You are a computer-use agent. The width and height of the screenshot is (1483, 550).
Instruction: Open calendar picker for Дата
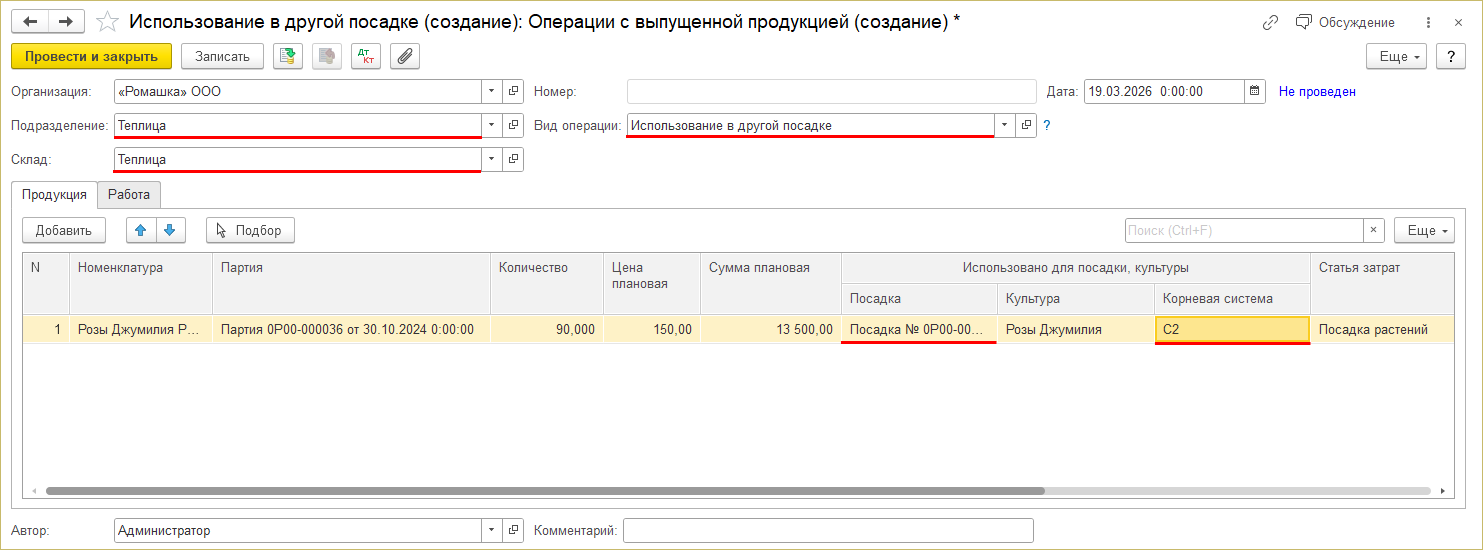pos(1255,92)
